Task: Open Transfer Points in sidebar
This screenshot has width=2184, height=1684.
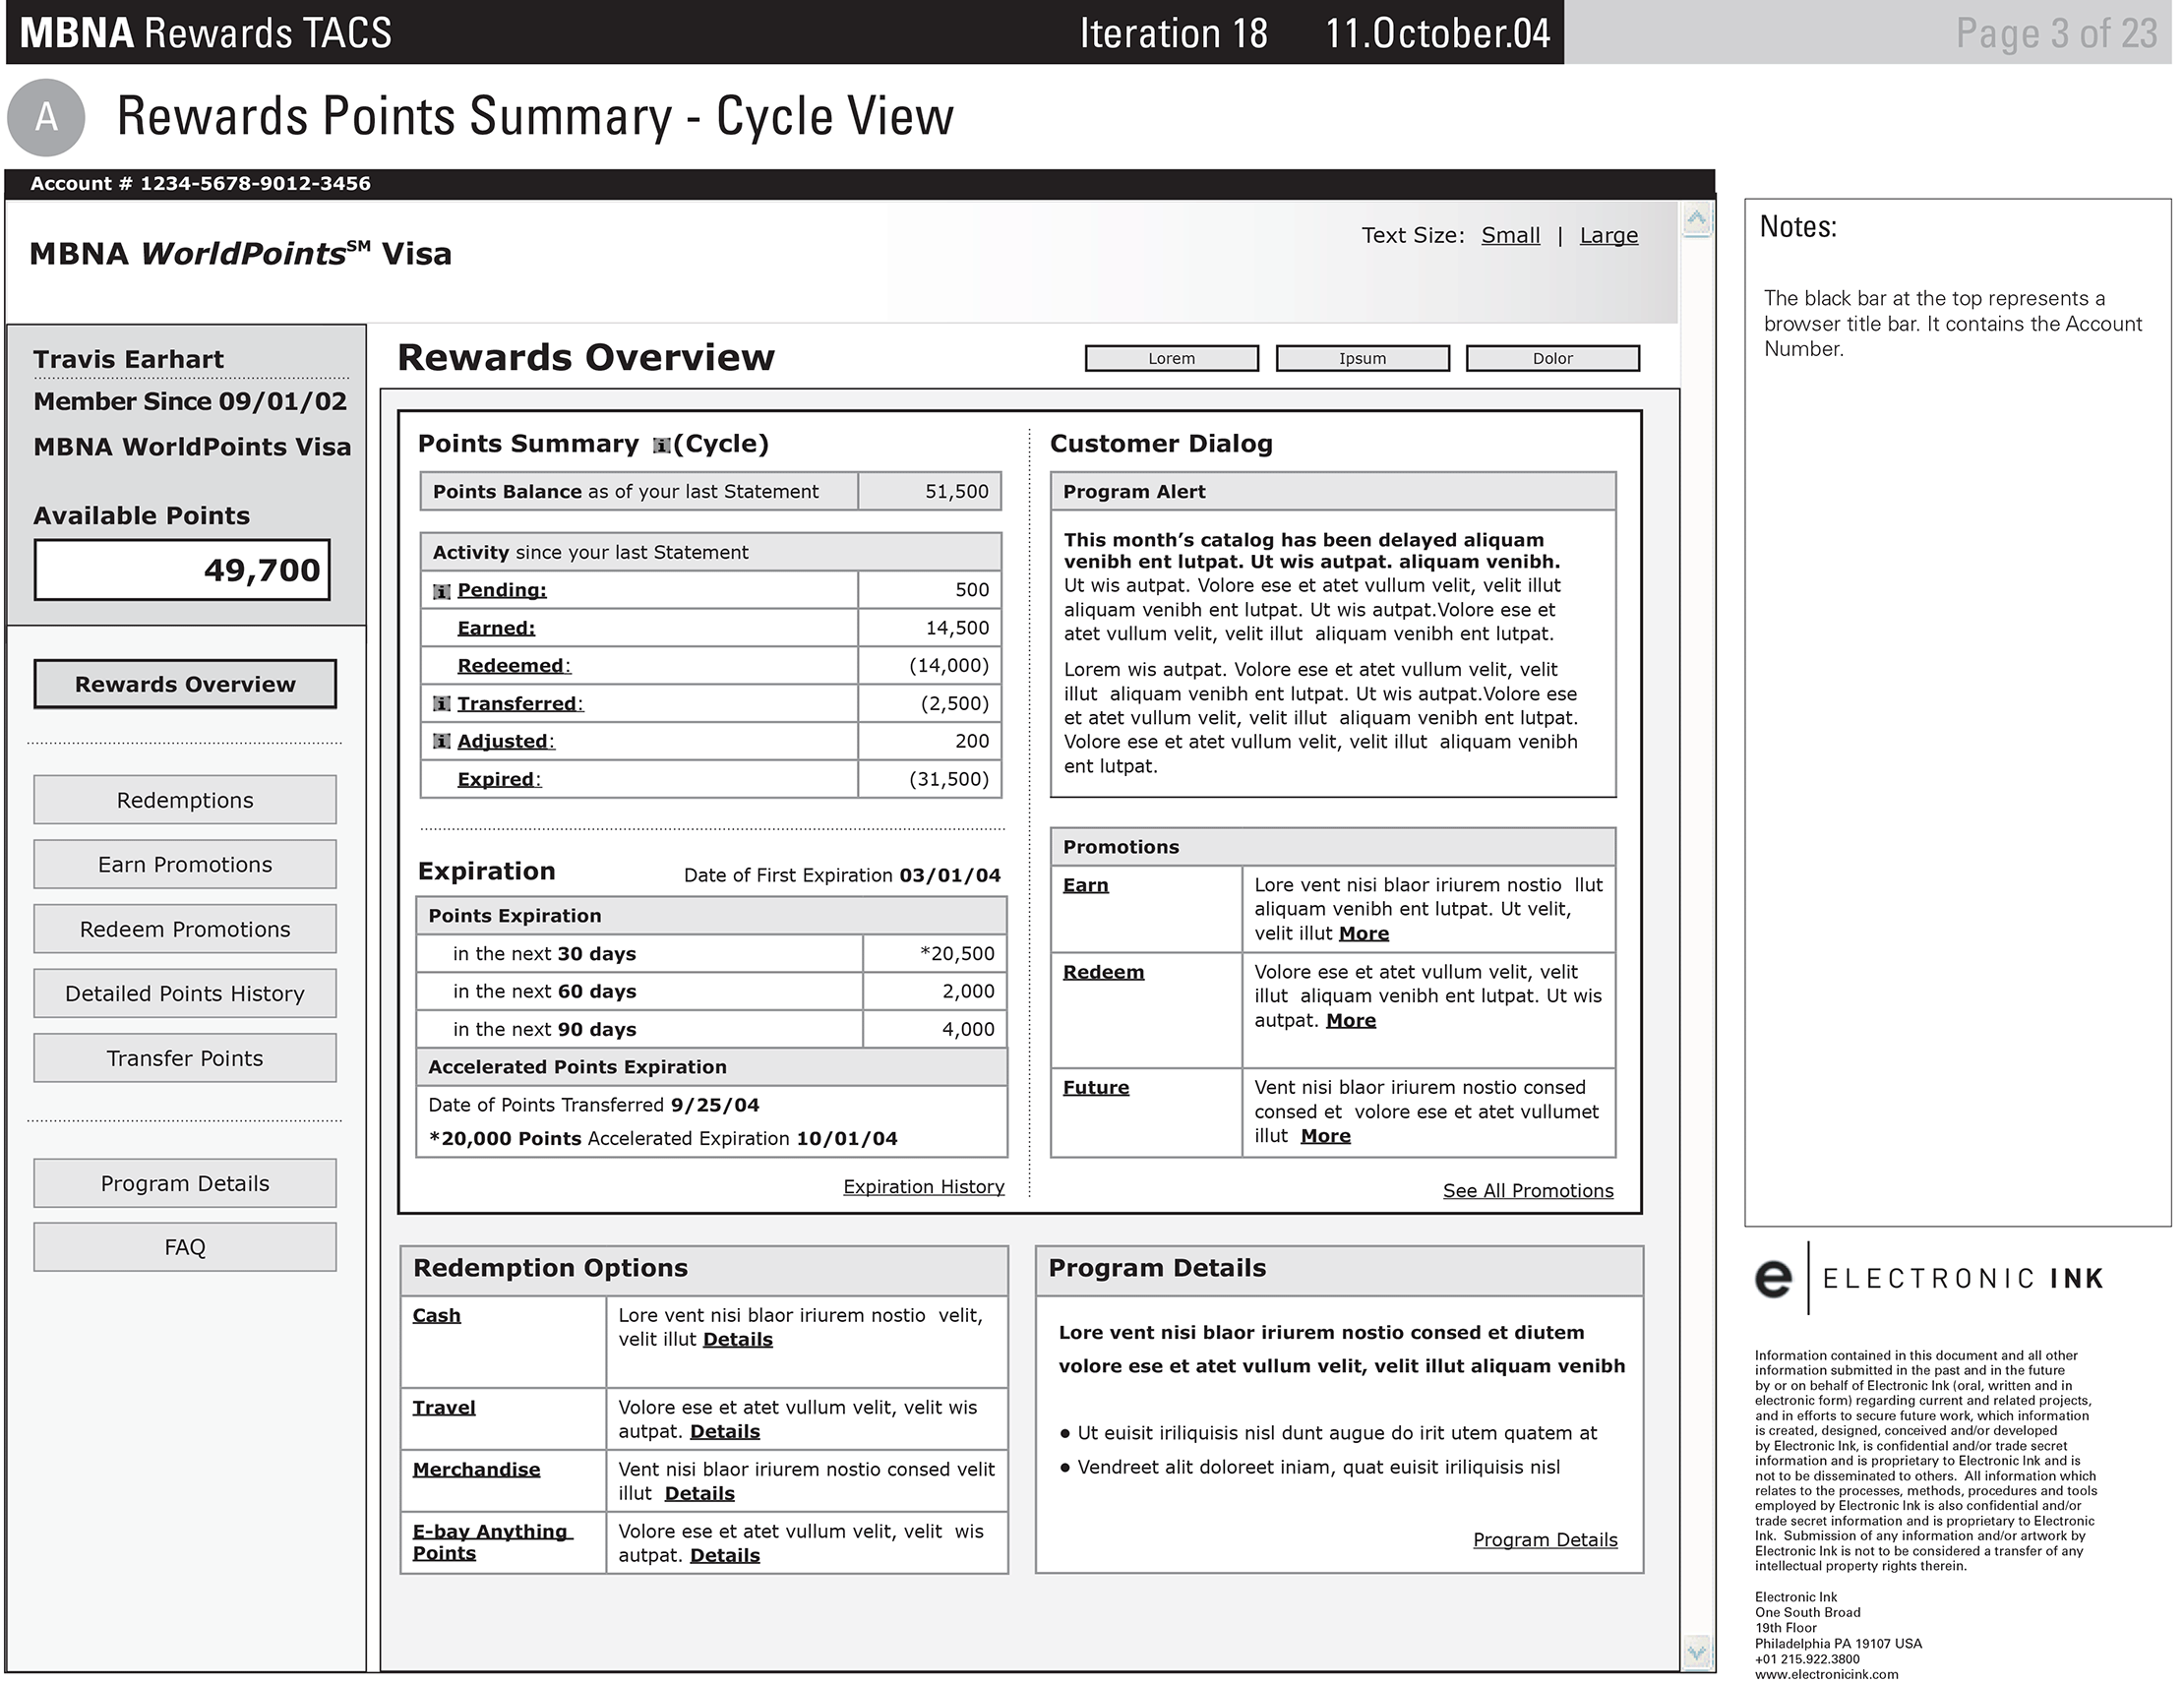Action: click(185, 1058)
